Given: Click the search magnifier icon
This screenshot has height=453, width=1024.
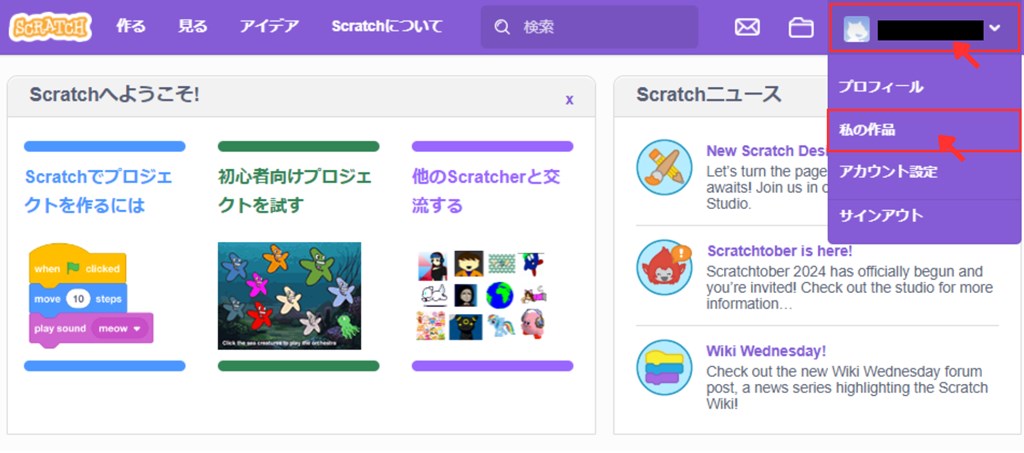Looking at the screenshot, I should click(x=502, y=27).
